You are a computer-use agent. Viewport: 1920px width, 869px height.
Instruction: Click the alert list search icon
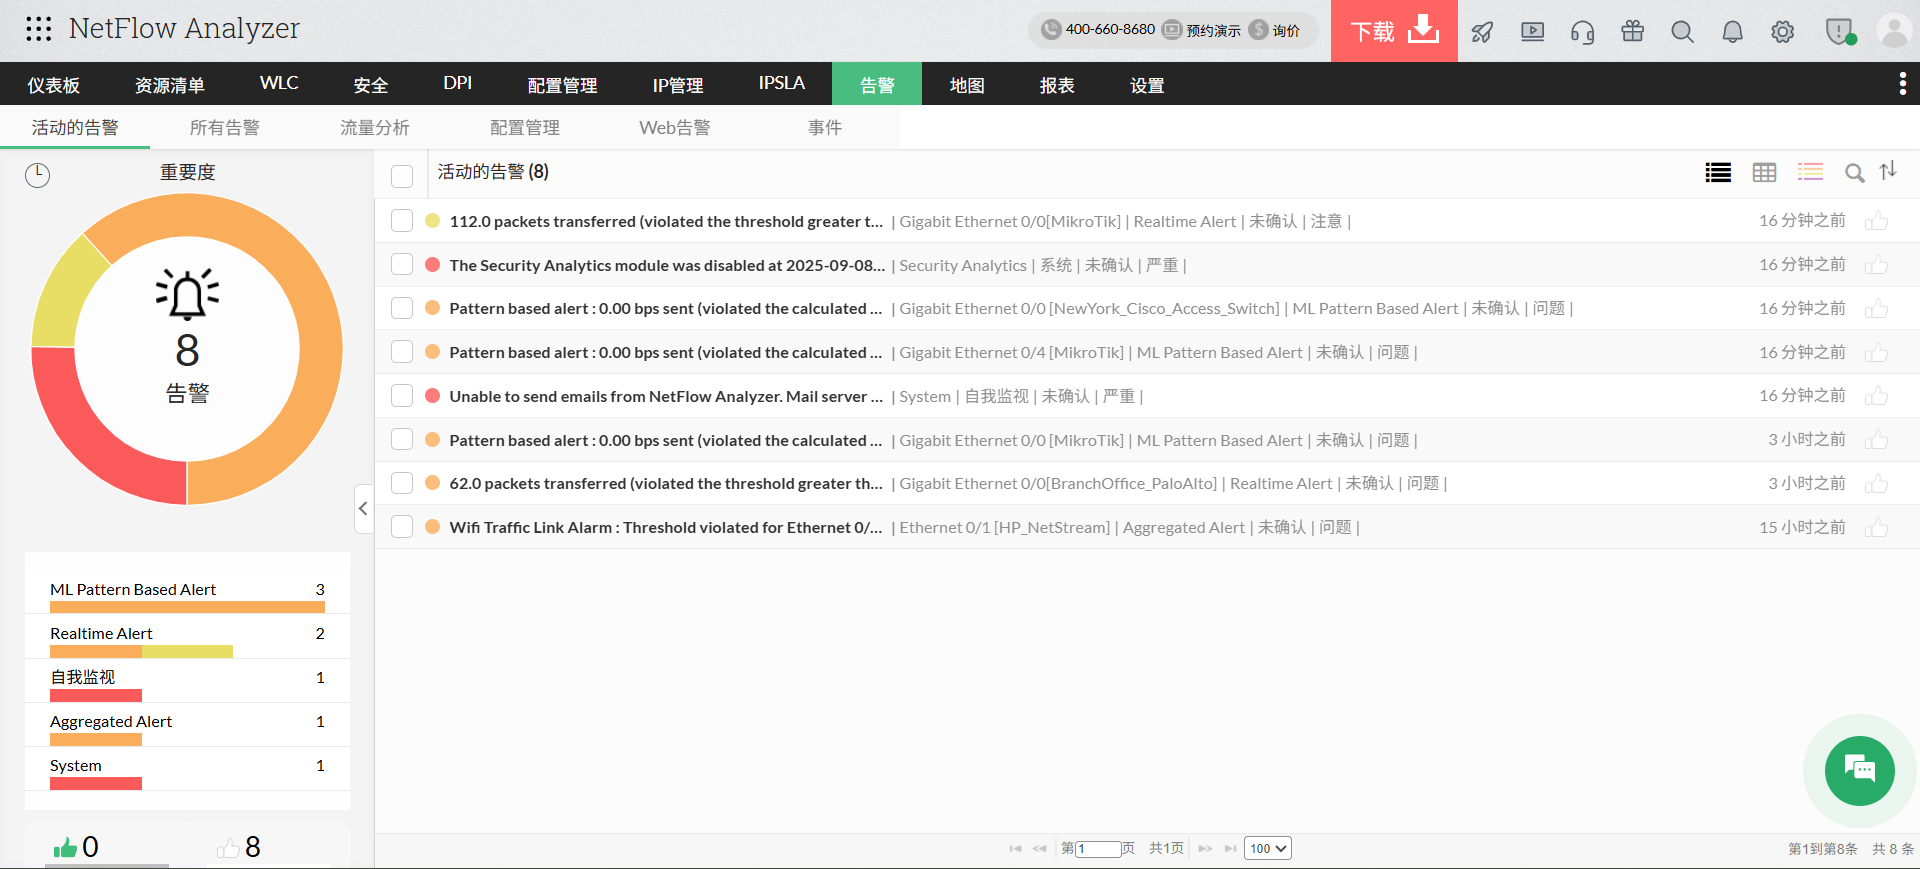pyautogui.click(x=1854, y=173)
